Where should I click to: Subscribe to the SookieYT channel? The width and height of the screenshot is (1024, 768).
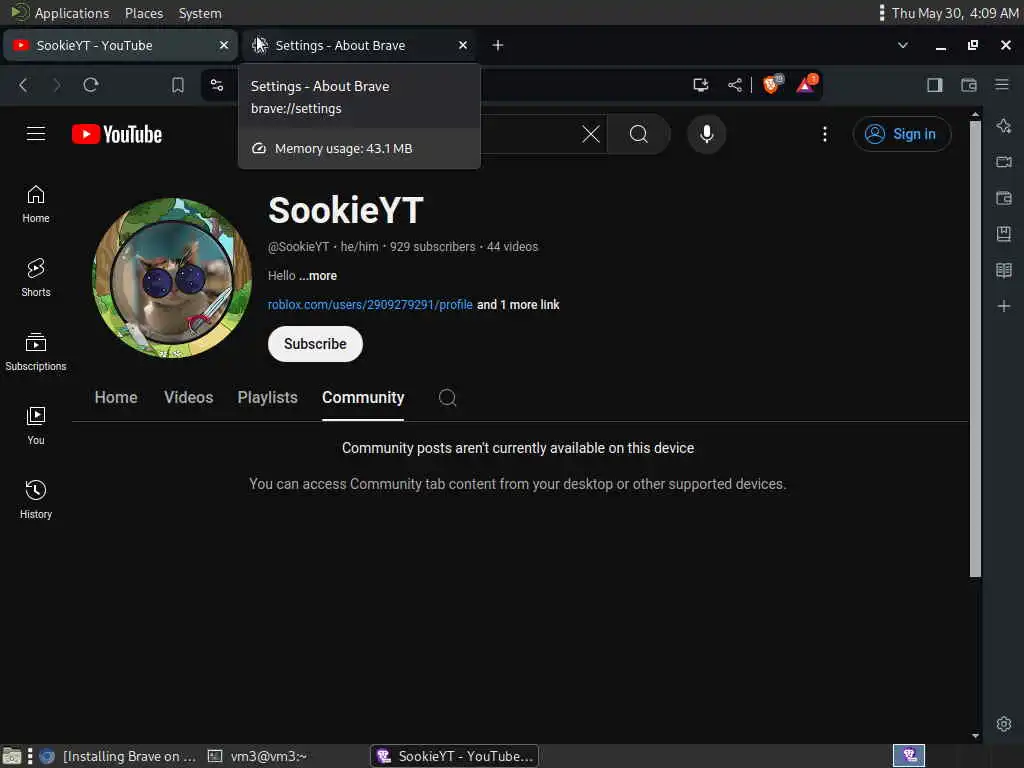tap(315, 344)
